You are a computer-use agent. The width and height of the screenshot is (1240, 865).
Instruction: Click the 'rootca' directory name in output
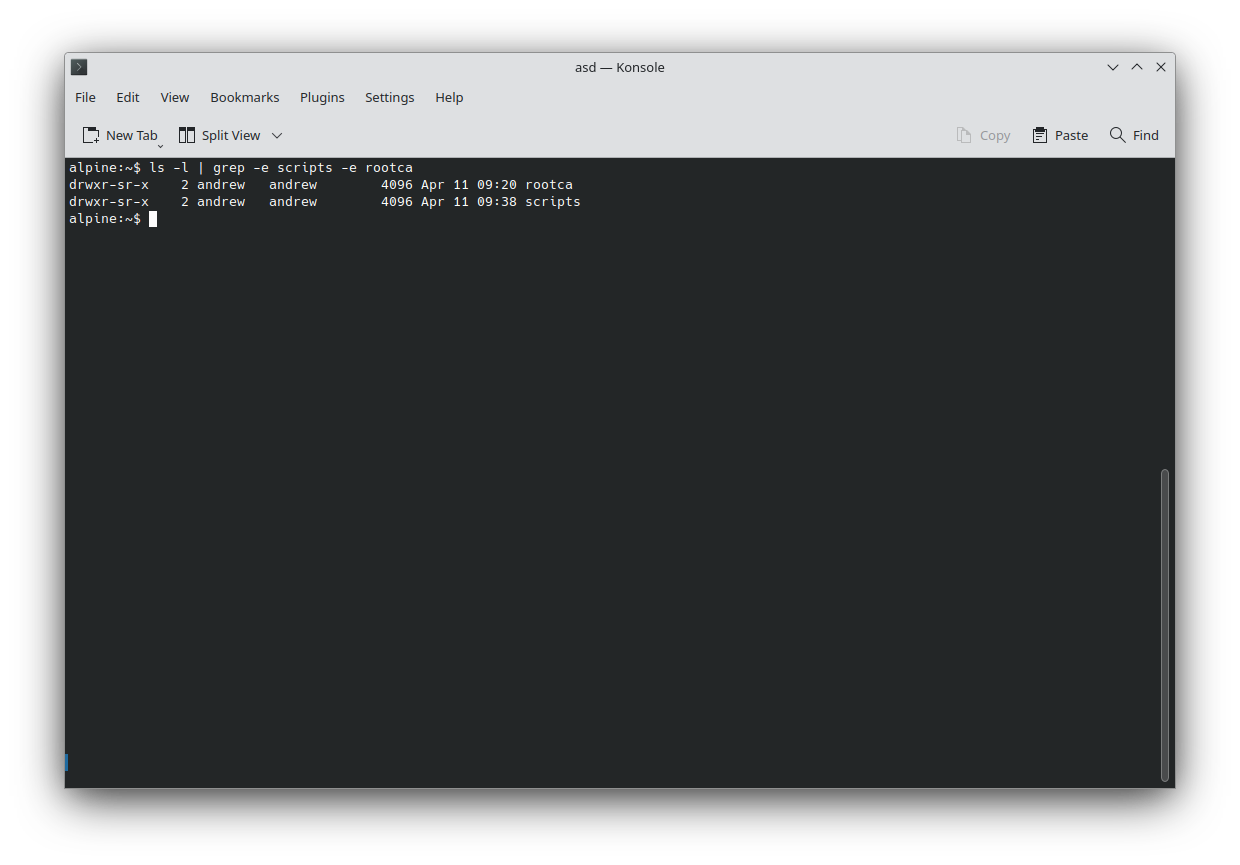click(x=549, y=185)
